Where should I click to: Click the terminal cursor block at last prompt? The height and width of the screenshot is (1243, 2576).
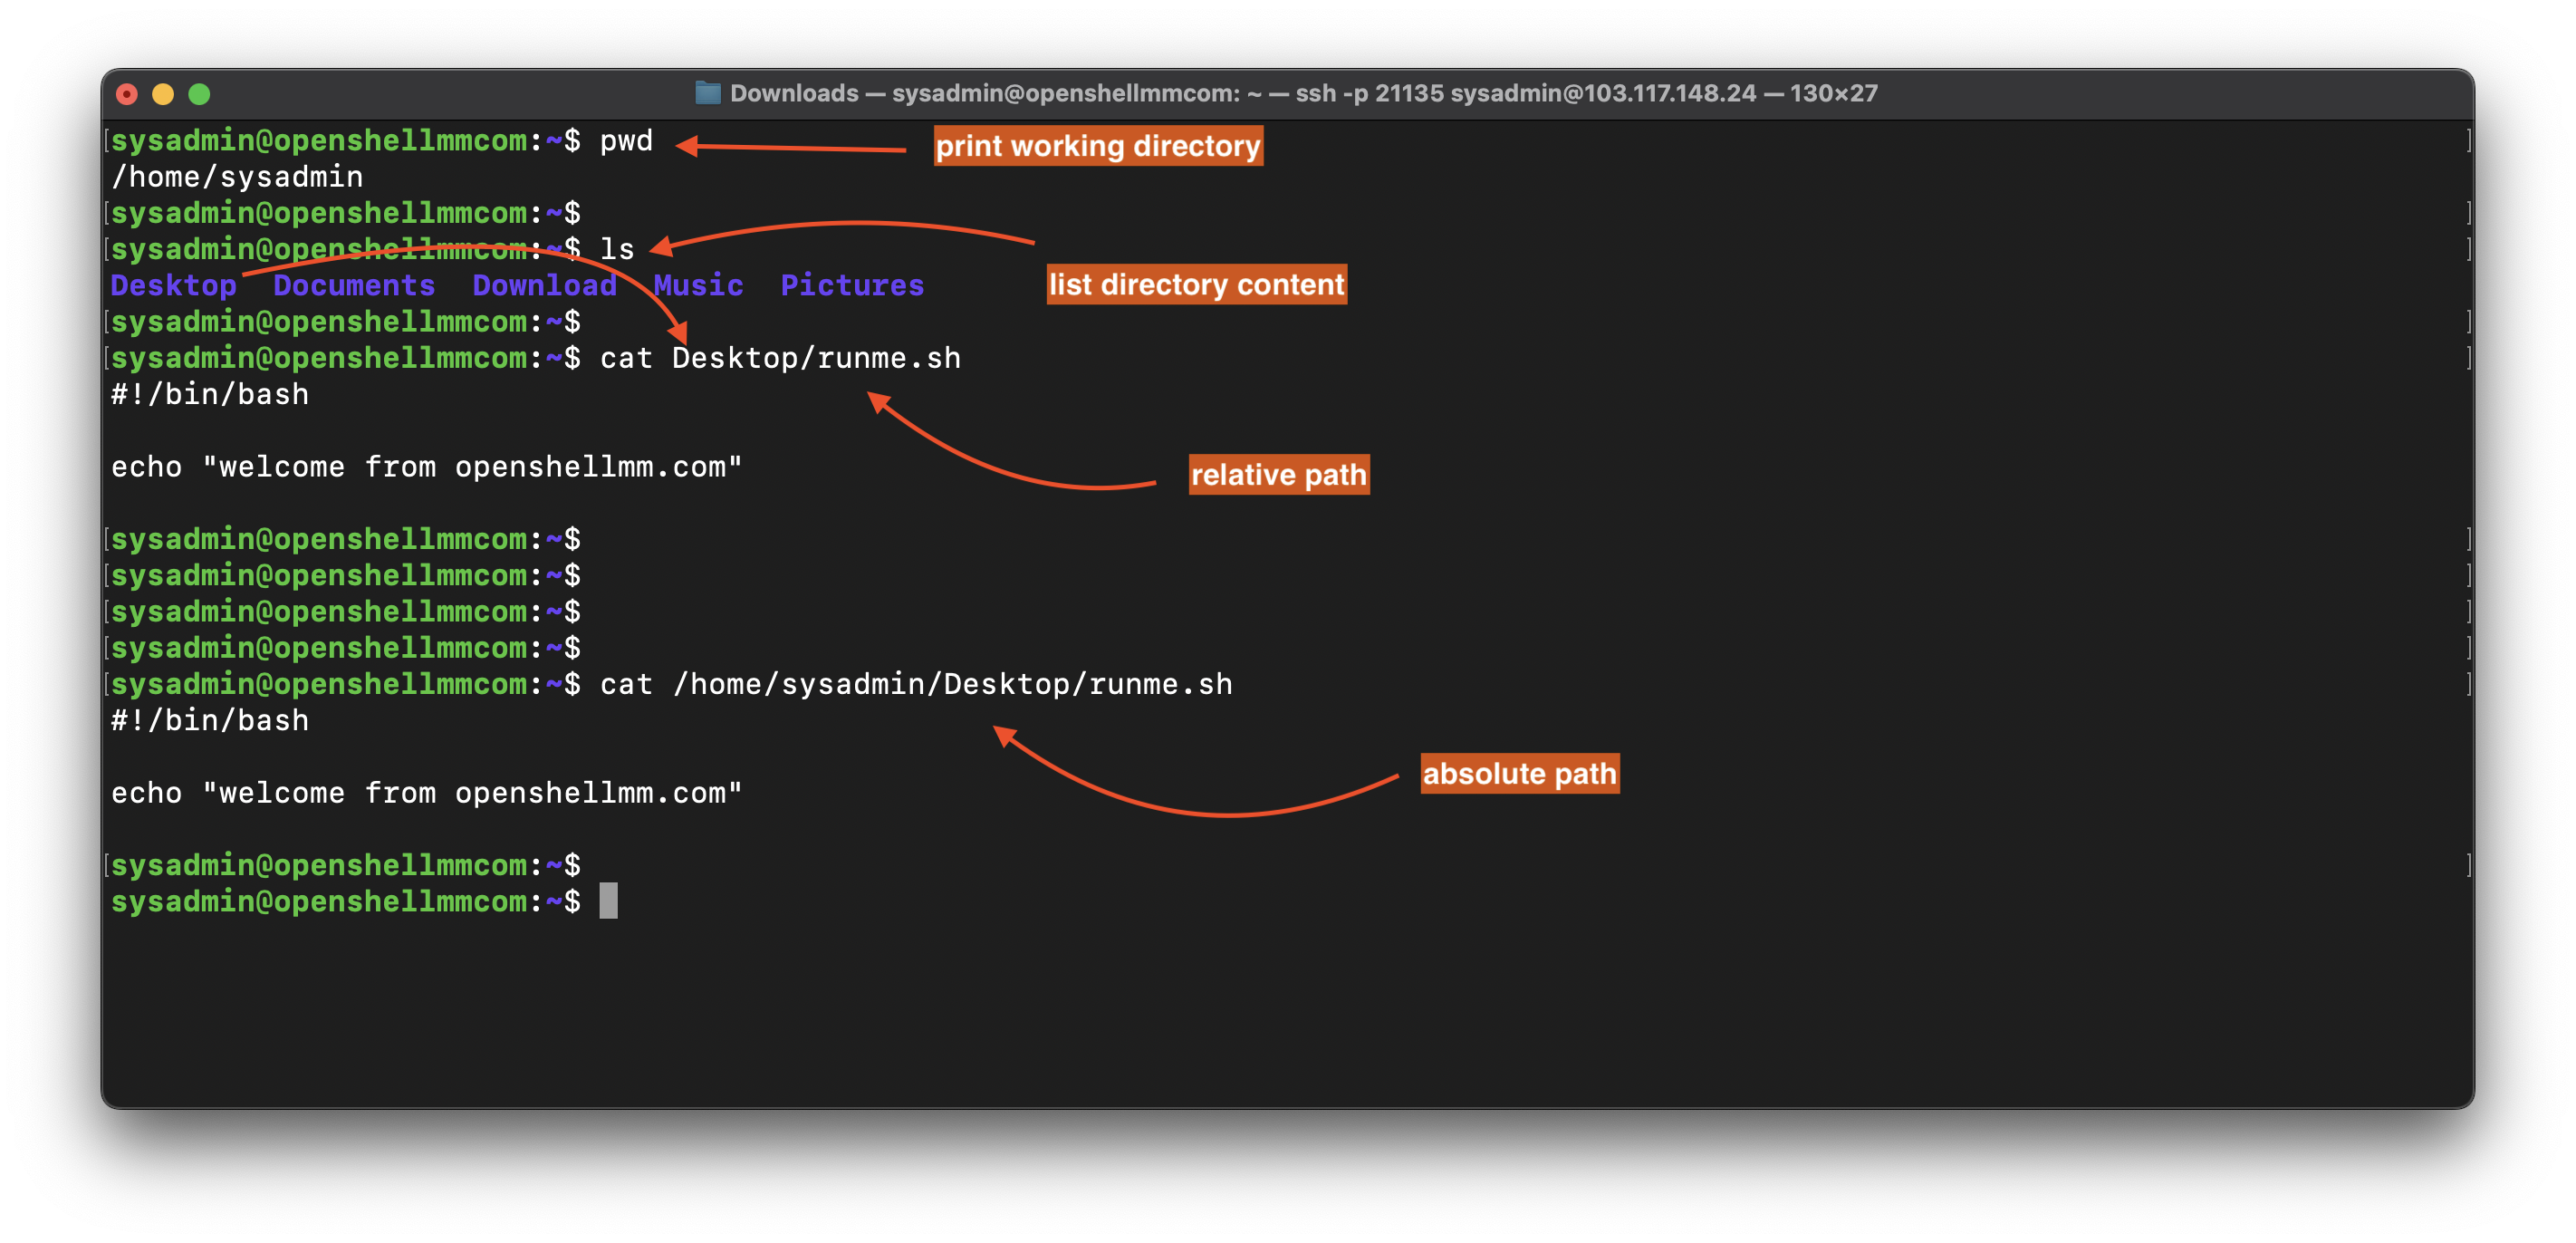[x=608, y=901]
